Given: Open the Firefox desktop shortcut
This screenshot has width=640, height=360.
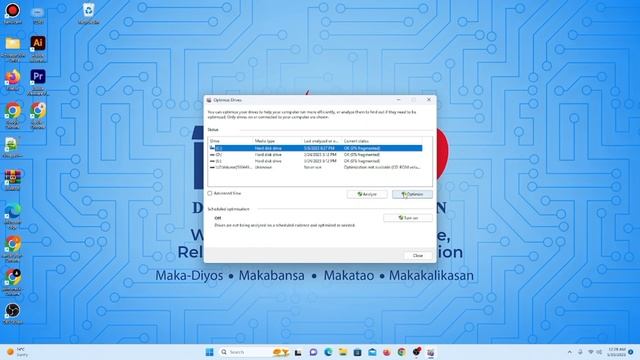Looking at the screenshot, I should 13,80.
